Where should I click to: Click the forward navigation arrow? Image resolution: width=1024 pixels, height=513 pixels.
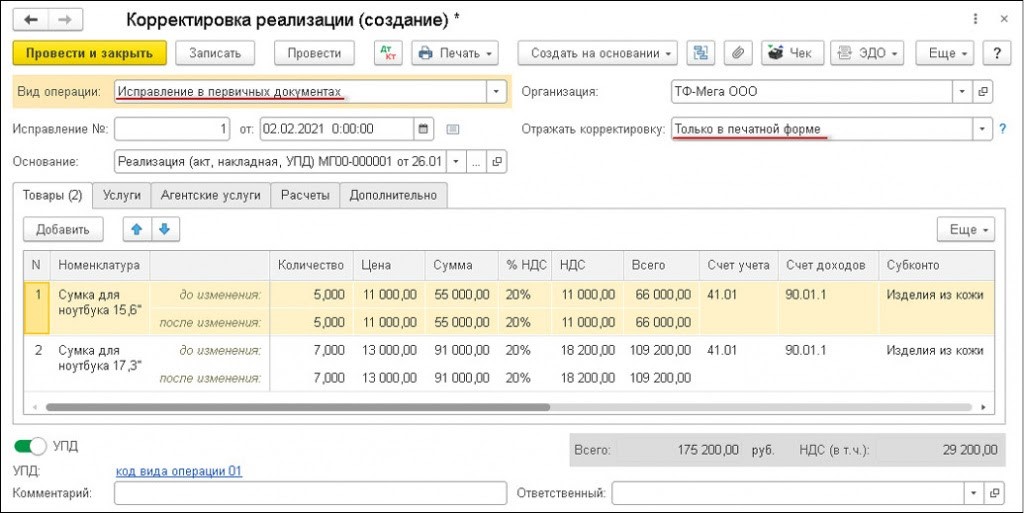point(64,19)
